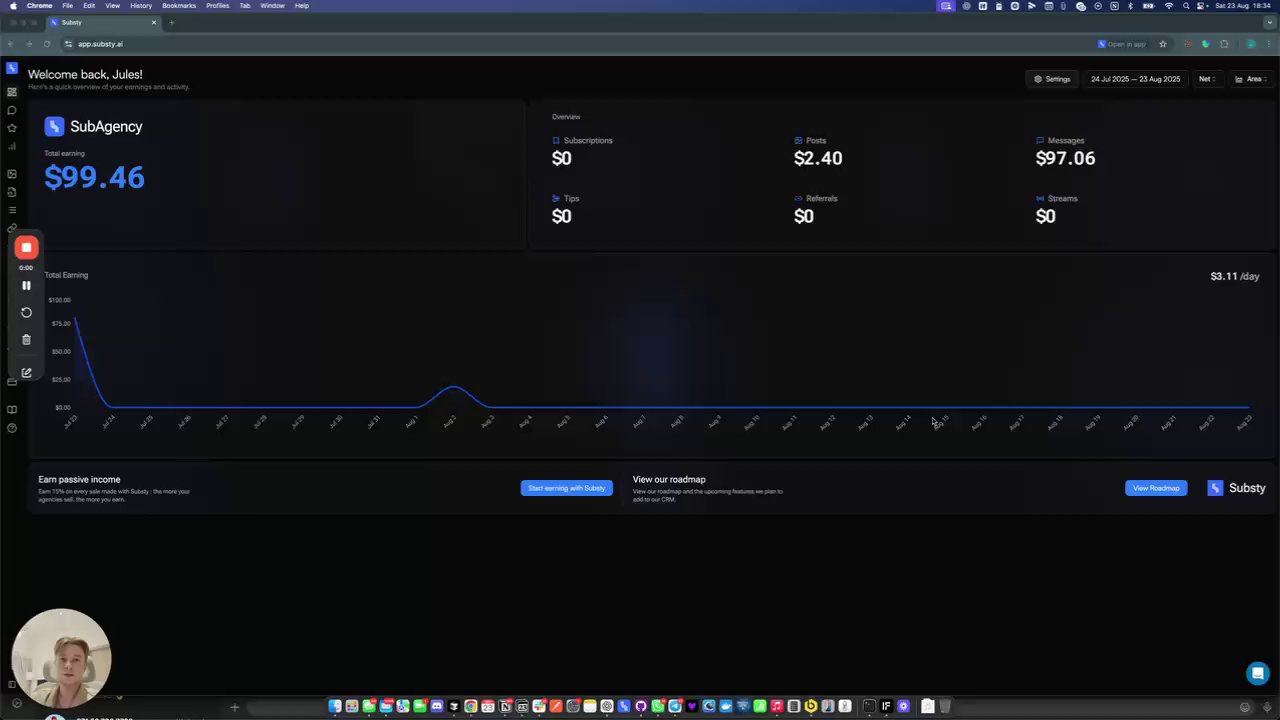Viewport: 1280px width, 720px height.
Task: Close the Substy browser tab
Action: 154,22
